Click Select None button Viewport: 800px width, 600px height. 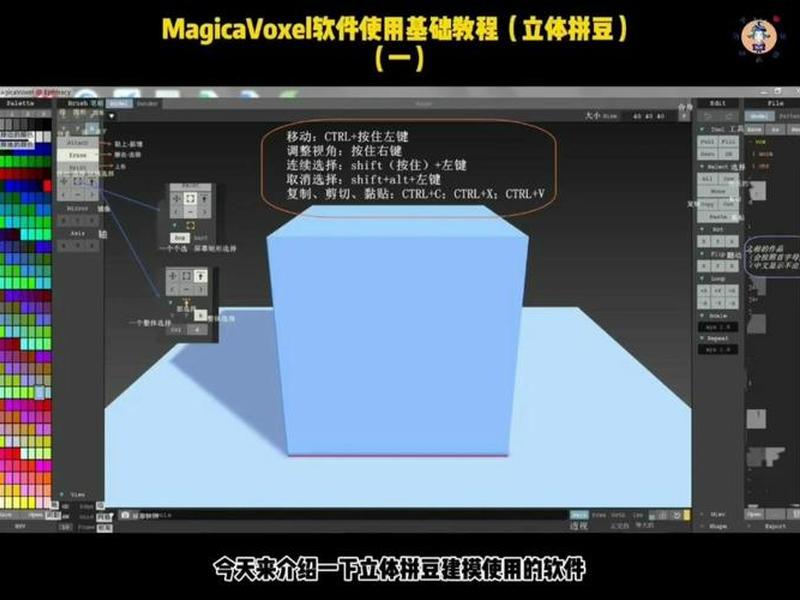[718, 191]
